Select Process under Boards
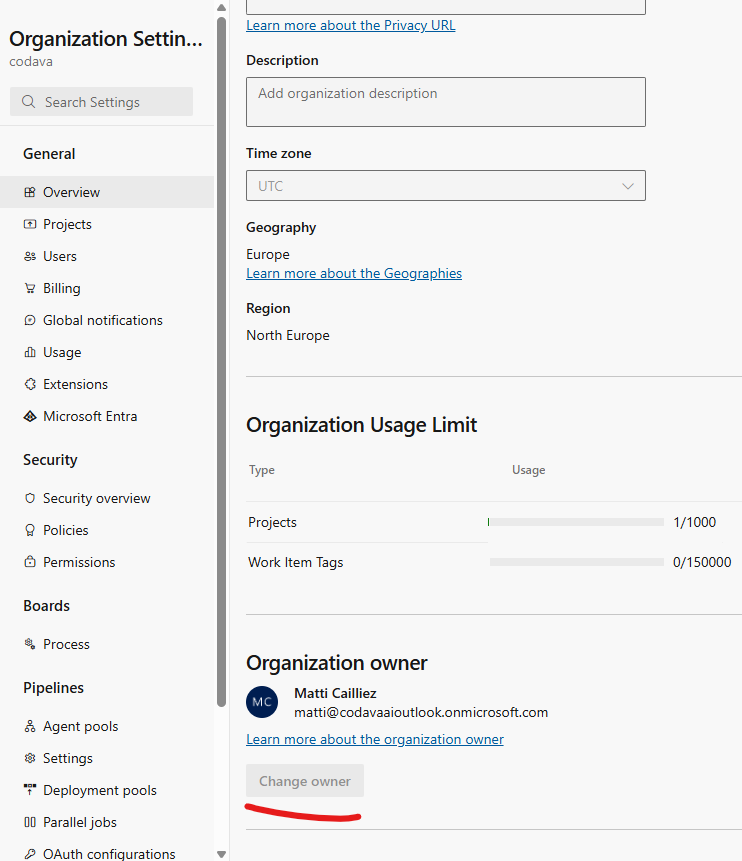The image size is (742, 861). (107, 644)
